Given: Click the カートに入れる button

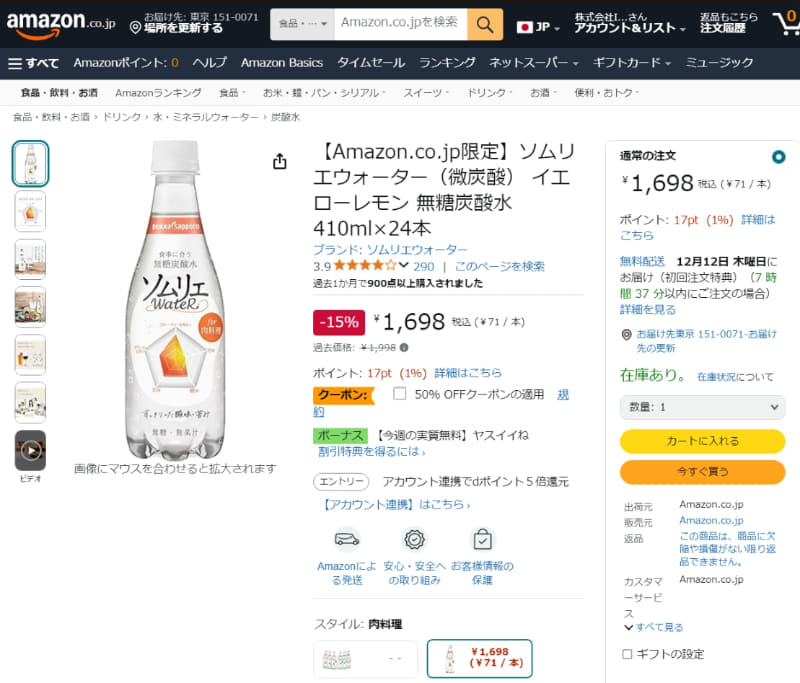Looking at the screenshot, I should 702,441.
